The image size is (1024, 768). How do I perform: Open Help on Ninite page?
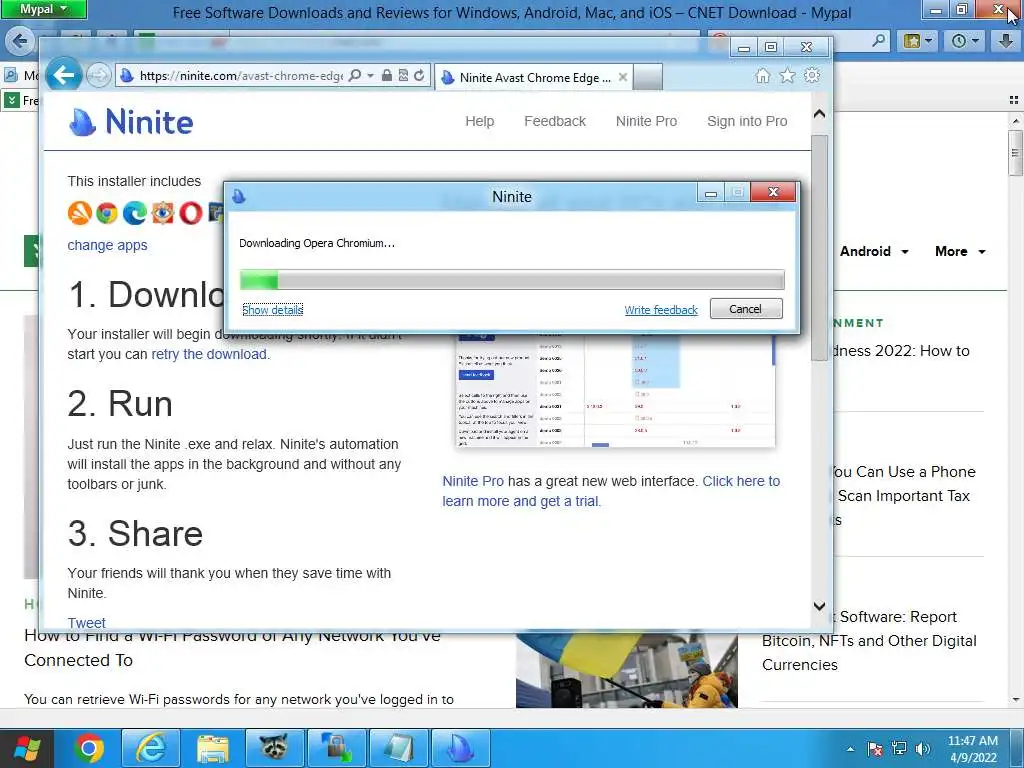479,121
